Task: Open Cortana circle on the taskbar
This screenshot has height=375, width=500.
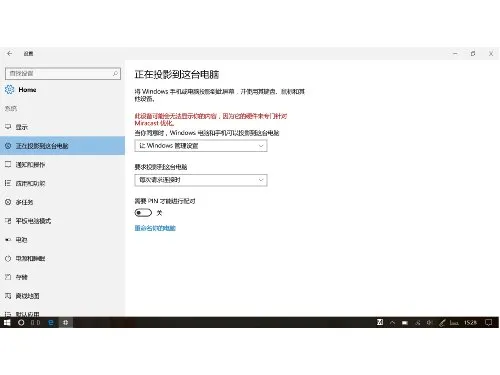Action: click(x=21, y=322)
